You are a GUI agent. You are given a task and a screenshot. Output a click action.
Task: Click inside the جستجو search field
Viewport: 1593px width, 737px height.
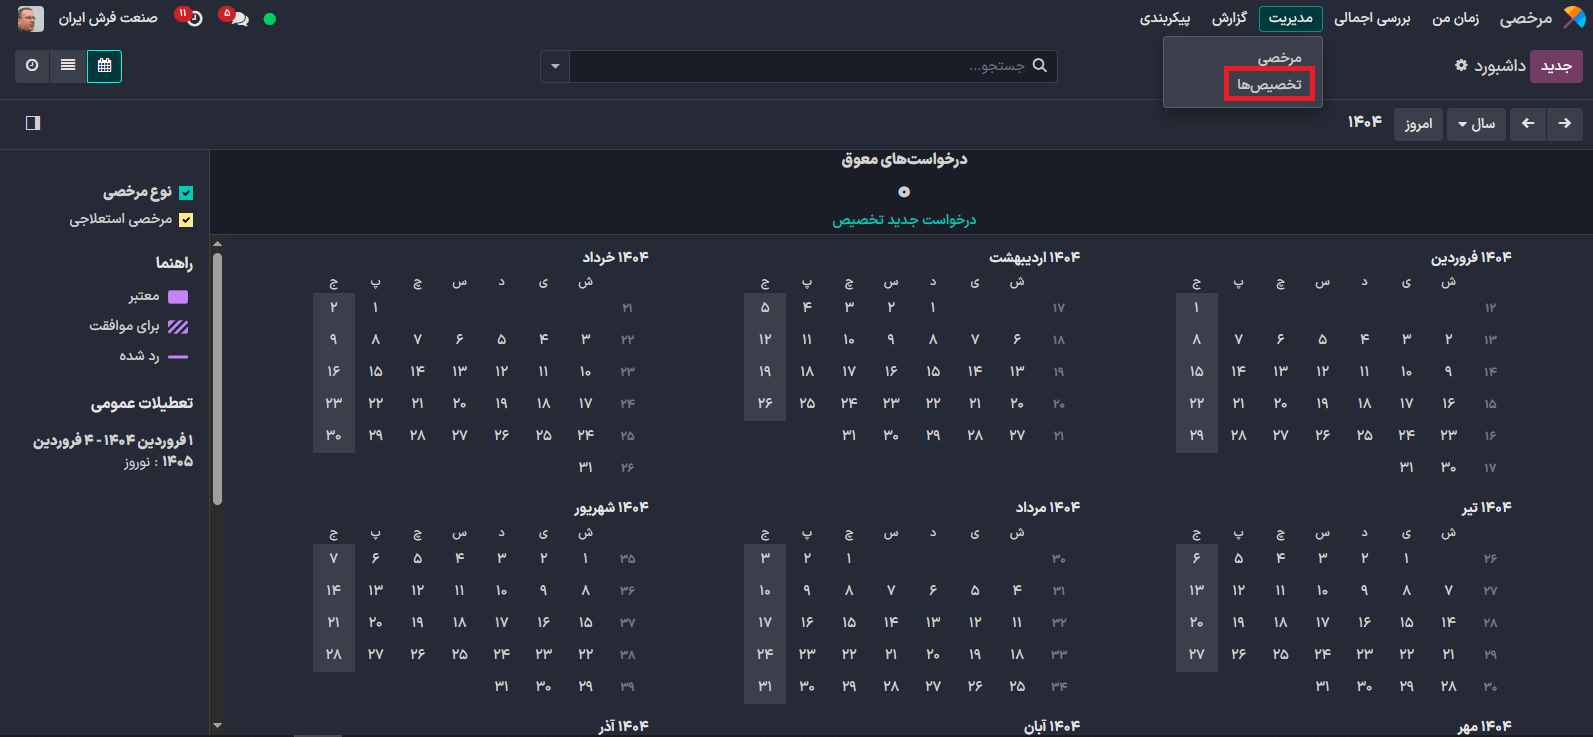coord(800,66)
